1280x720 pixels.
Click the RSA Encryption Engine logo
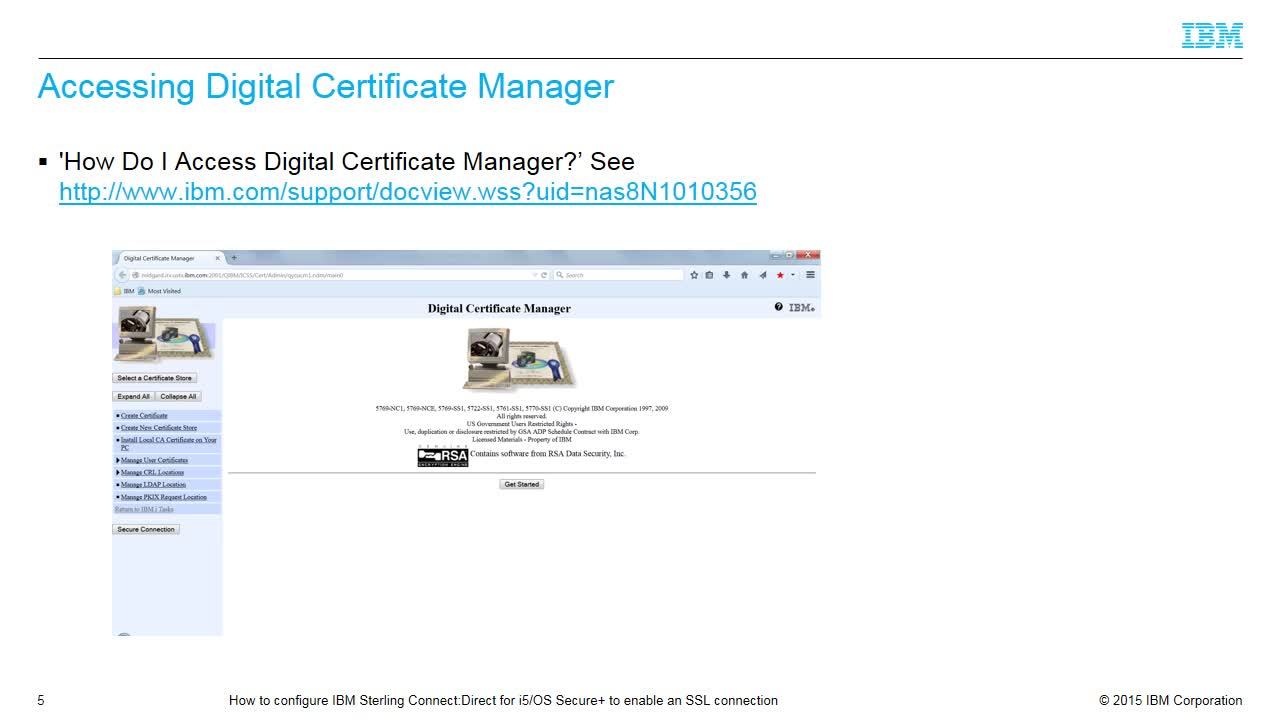443,456
